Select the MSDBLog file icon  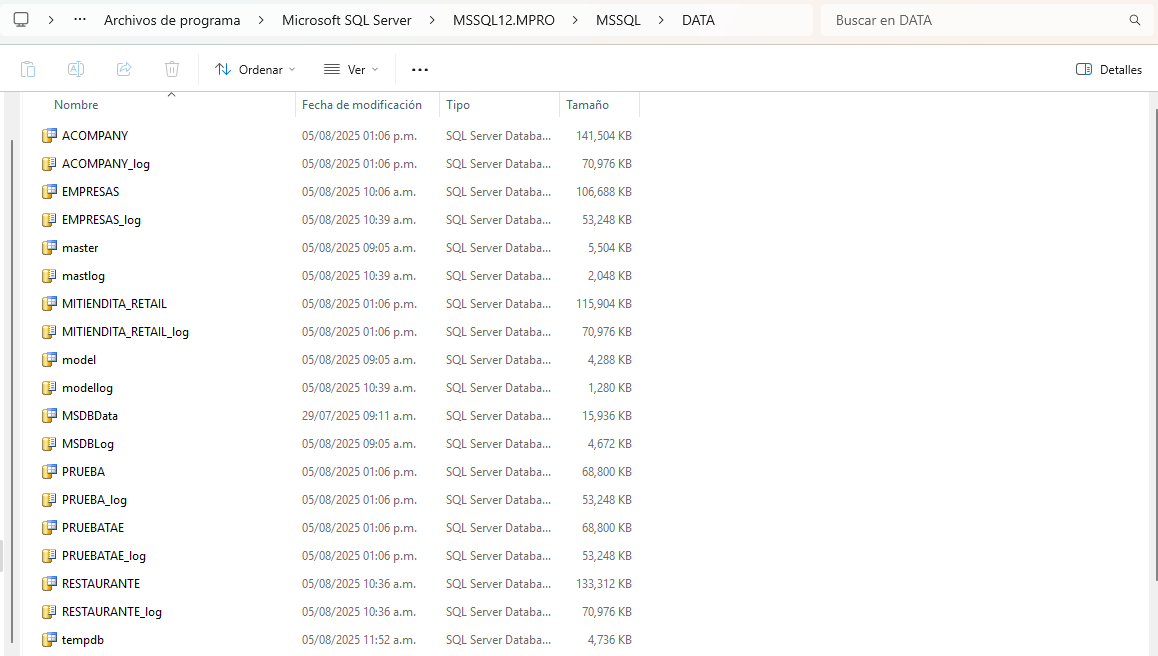pyautogui.click(x=49, y=444)
